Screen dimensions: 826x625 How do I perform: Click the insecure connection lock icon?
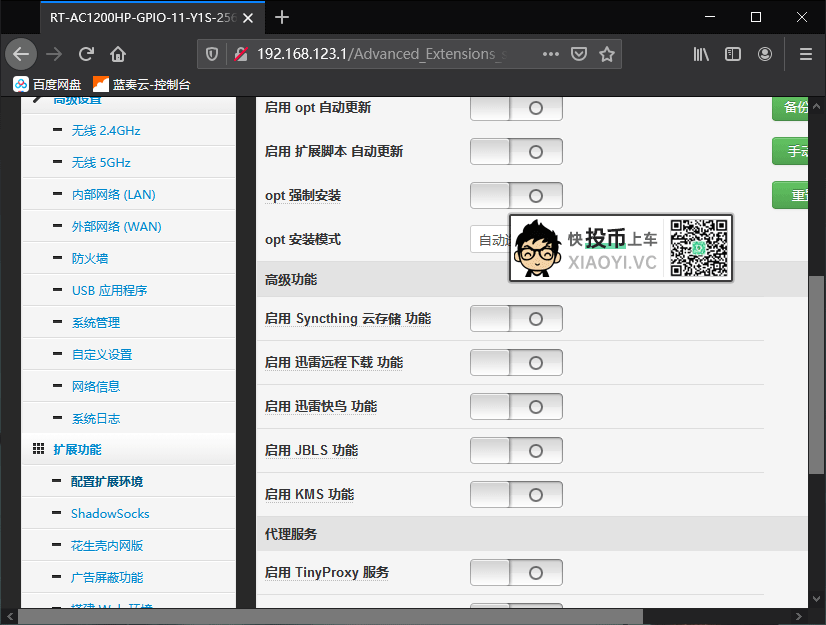coord(241,54)
